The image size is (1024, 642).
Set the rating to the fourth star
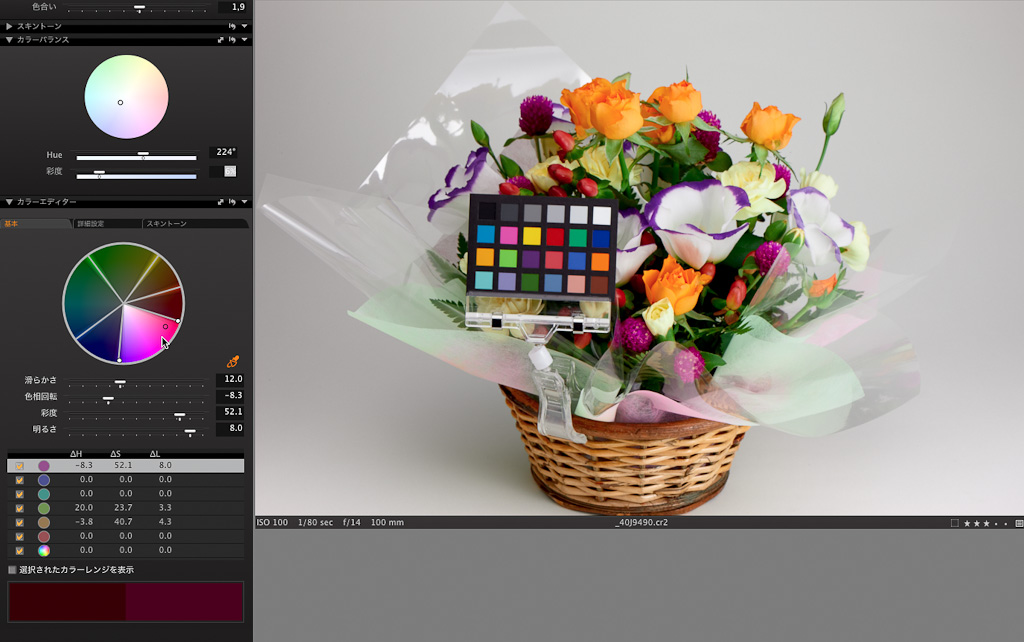tap(994, 523)
